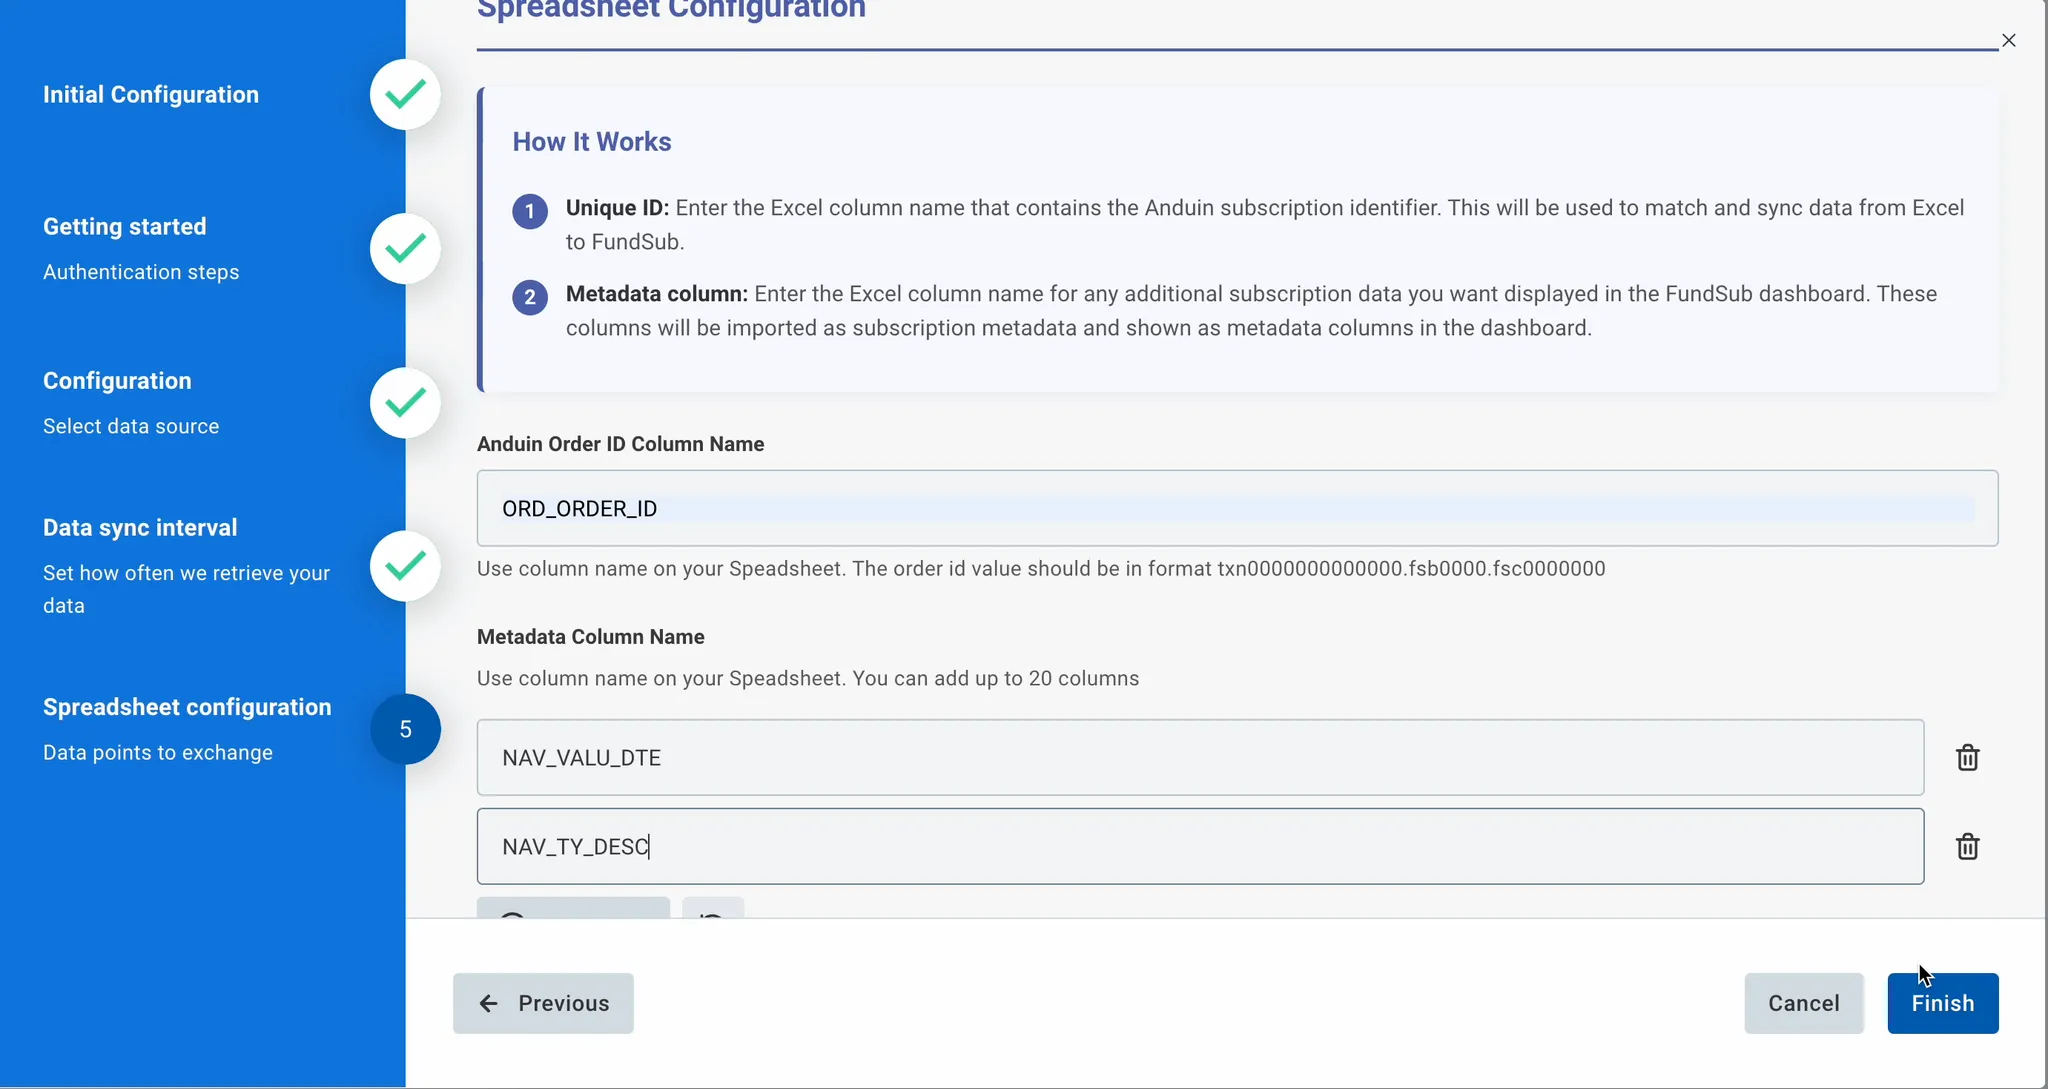Screen dimensions: 2048x1089
Task: Click the Initial Configuration checkmark circle
Action: 405,95
